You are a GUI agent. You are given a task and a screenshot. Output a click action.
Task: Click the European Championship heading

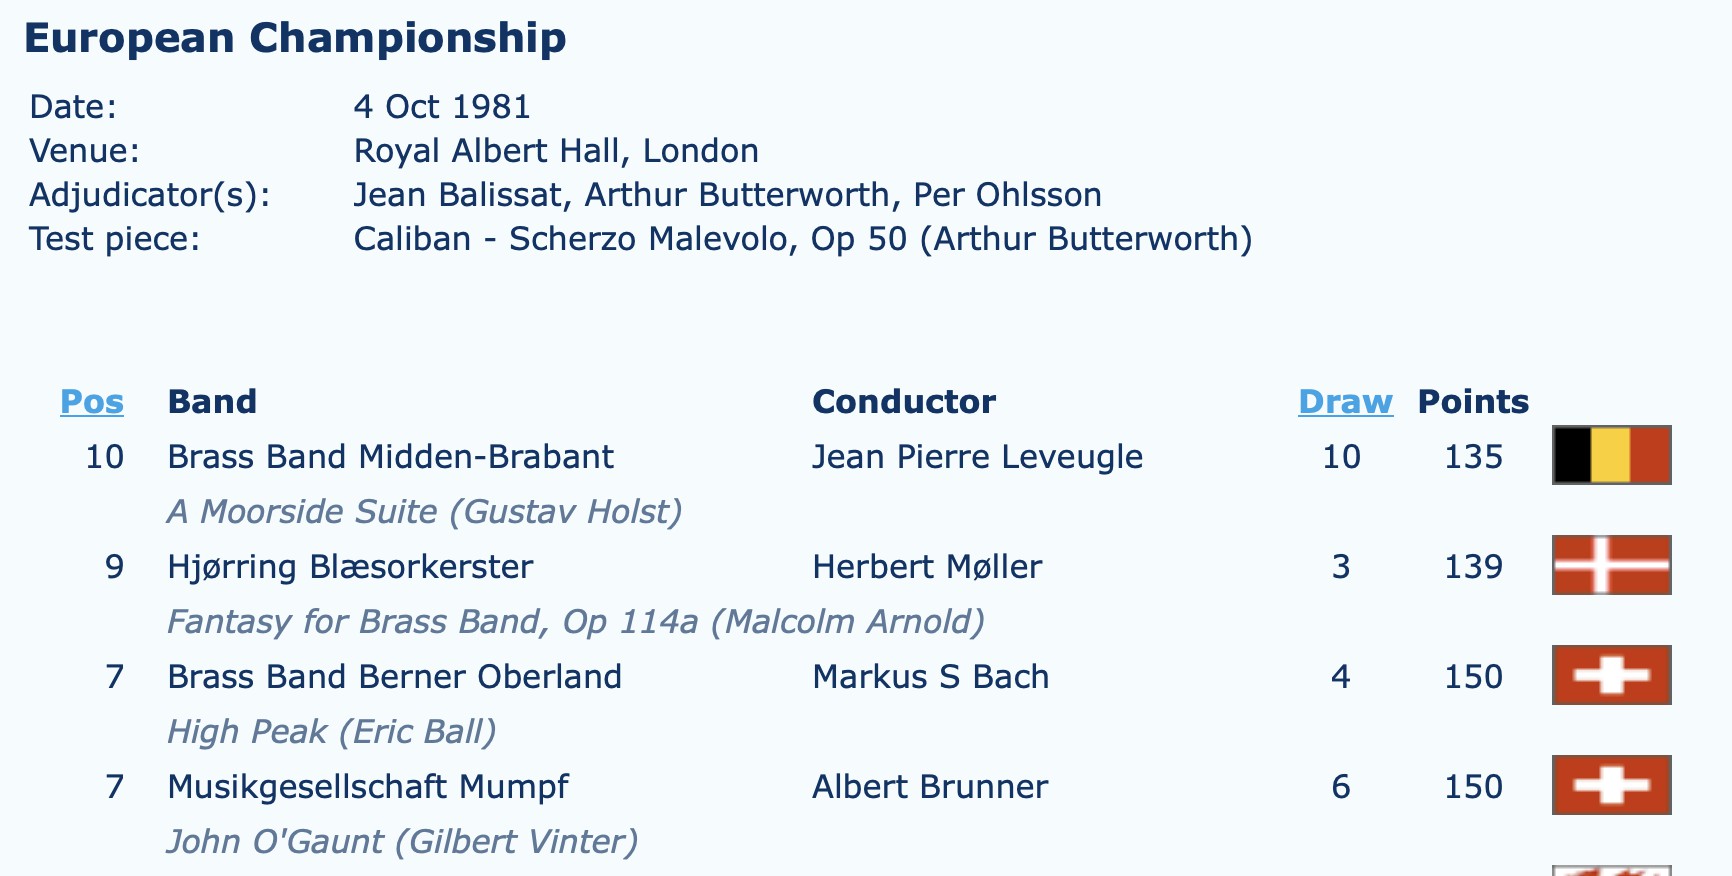(x=295, y=38)
